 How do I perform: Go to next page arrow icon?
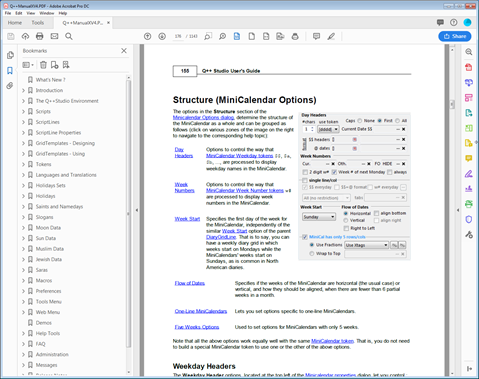tap(162, 36)
